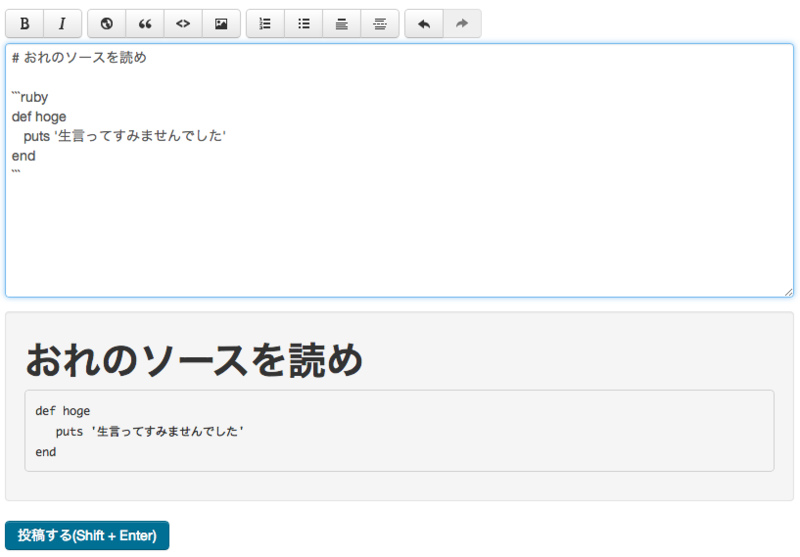
Task: Click the 'def hoge' line in the editor
Action: click(x=39, y=117)
